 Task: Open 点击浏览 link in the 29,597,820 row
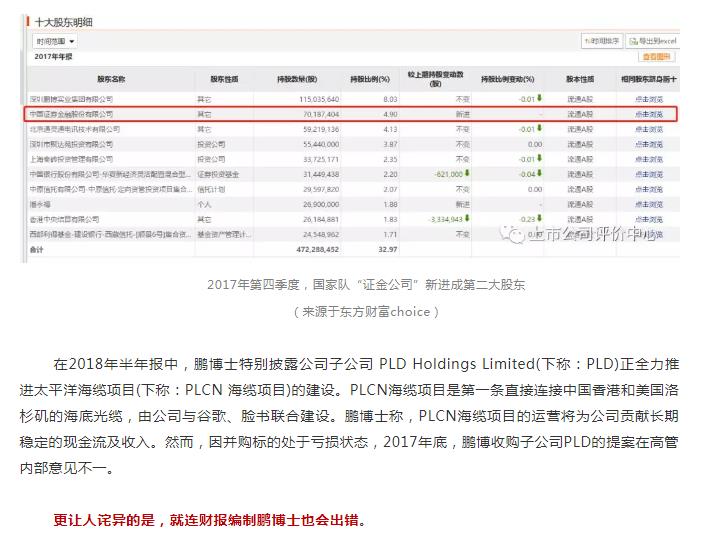[649, 189]
